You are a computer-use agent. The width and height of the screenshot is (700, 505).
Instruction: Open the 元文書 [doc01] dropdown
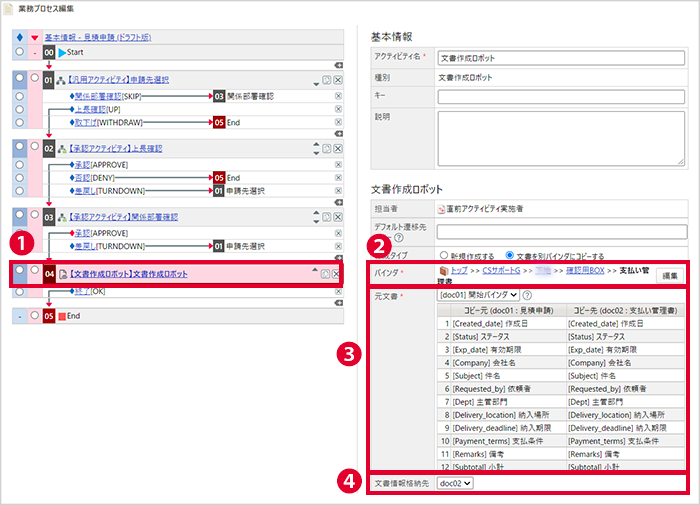tap(478, 295)
